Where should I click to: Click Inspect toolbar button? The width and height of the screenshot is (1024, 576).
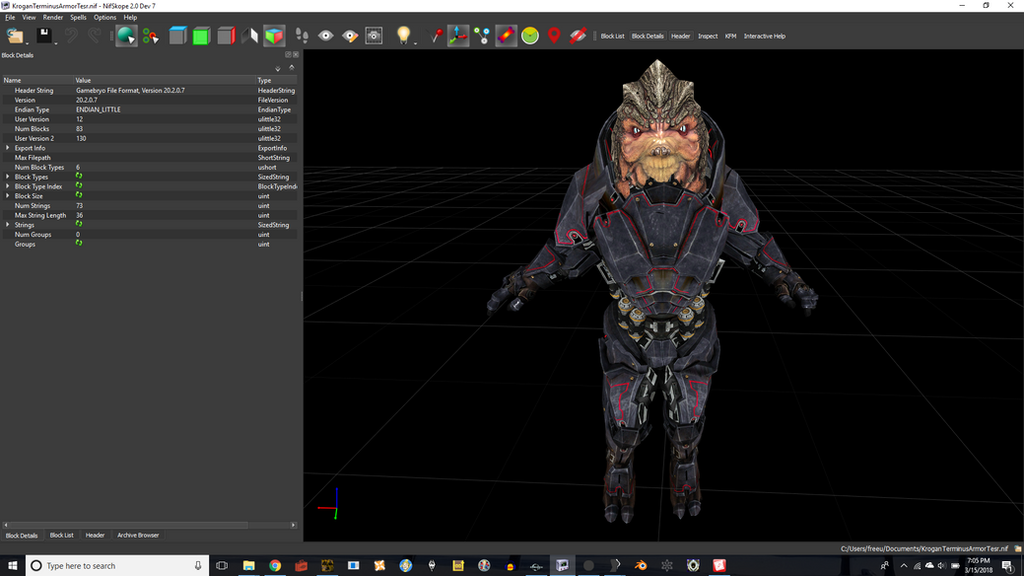click(x=707, y=37)
